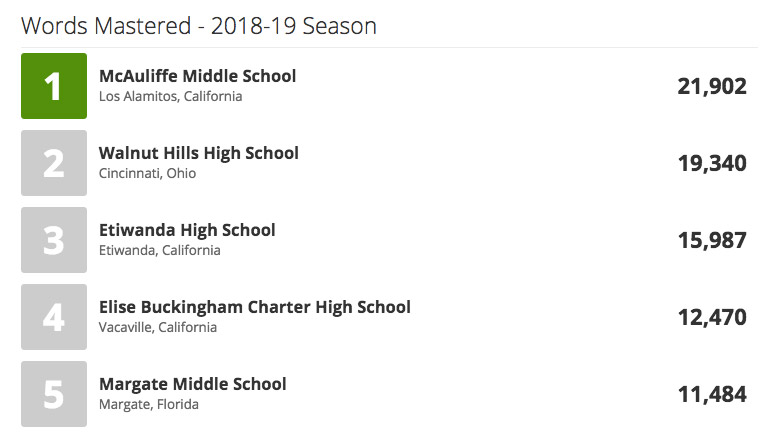Select Etiwanda High School name

(x=187, y=230)
